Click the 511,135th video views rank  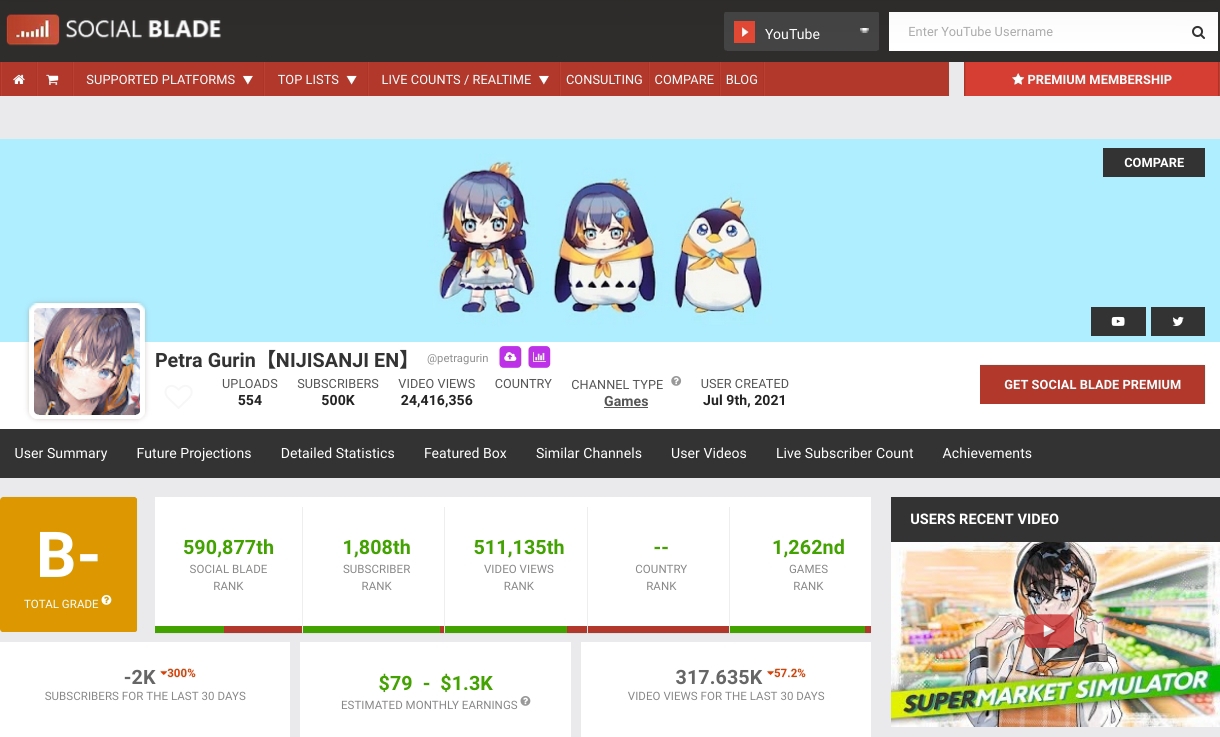[519, 547]
